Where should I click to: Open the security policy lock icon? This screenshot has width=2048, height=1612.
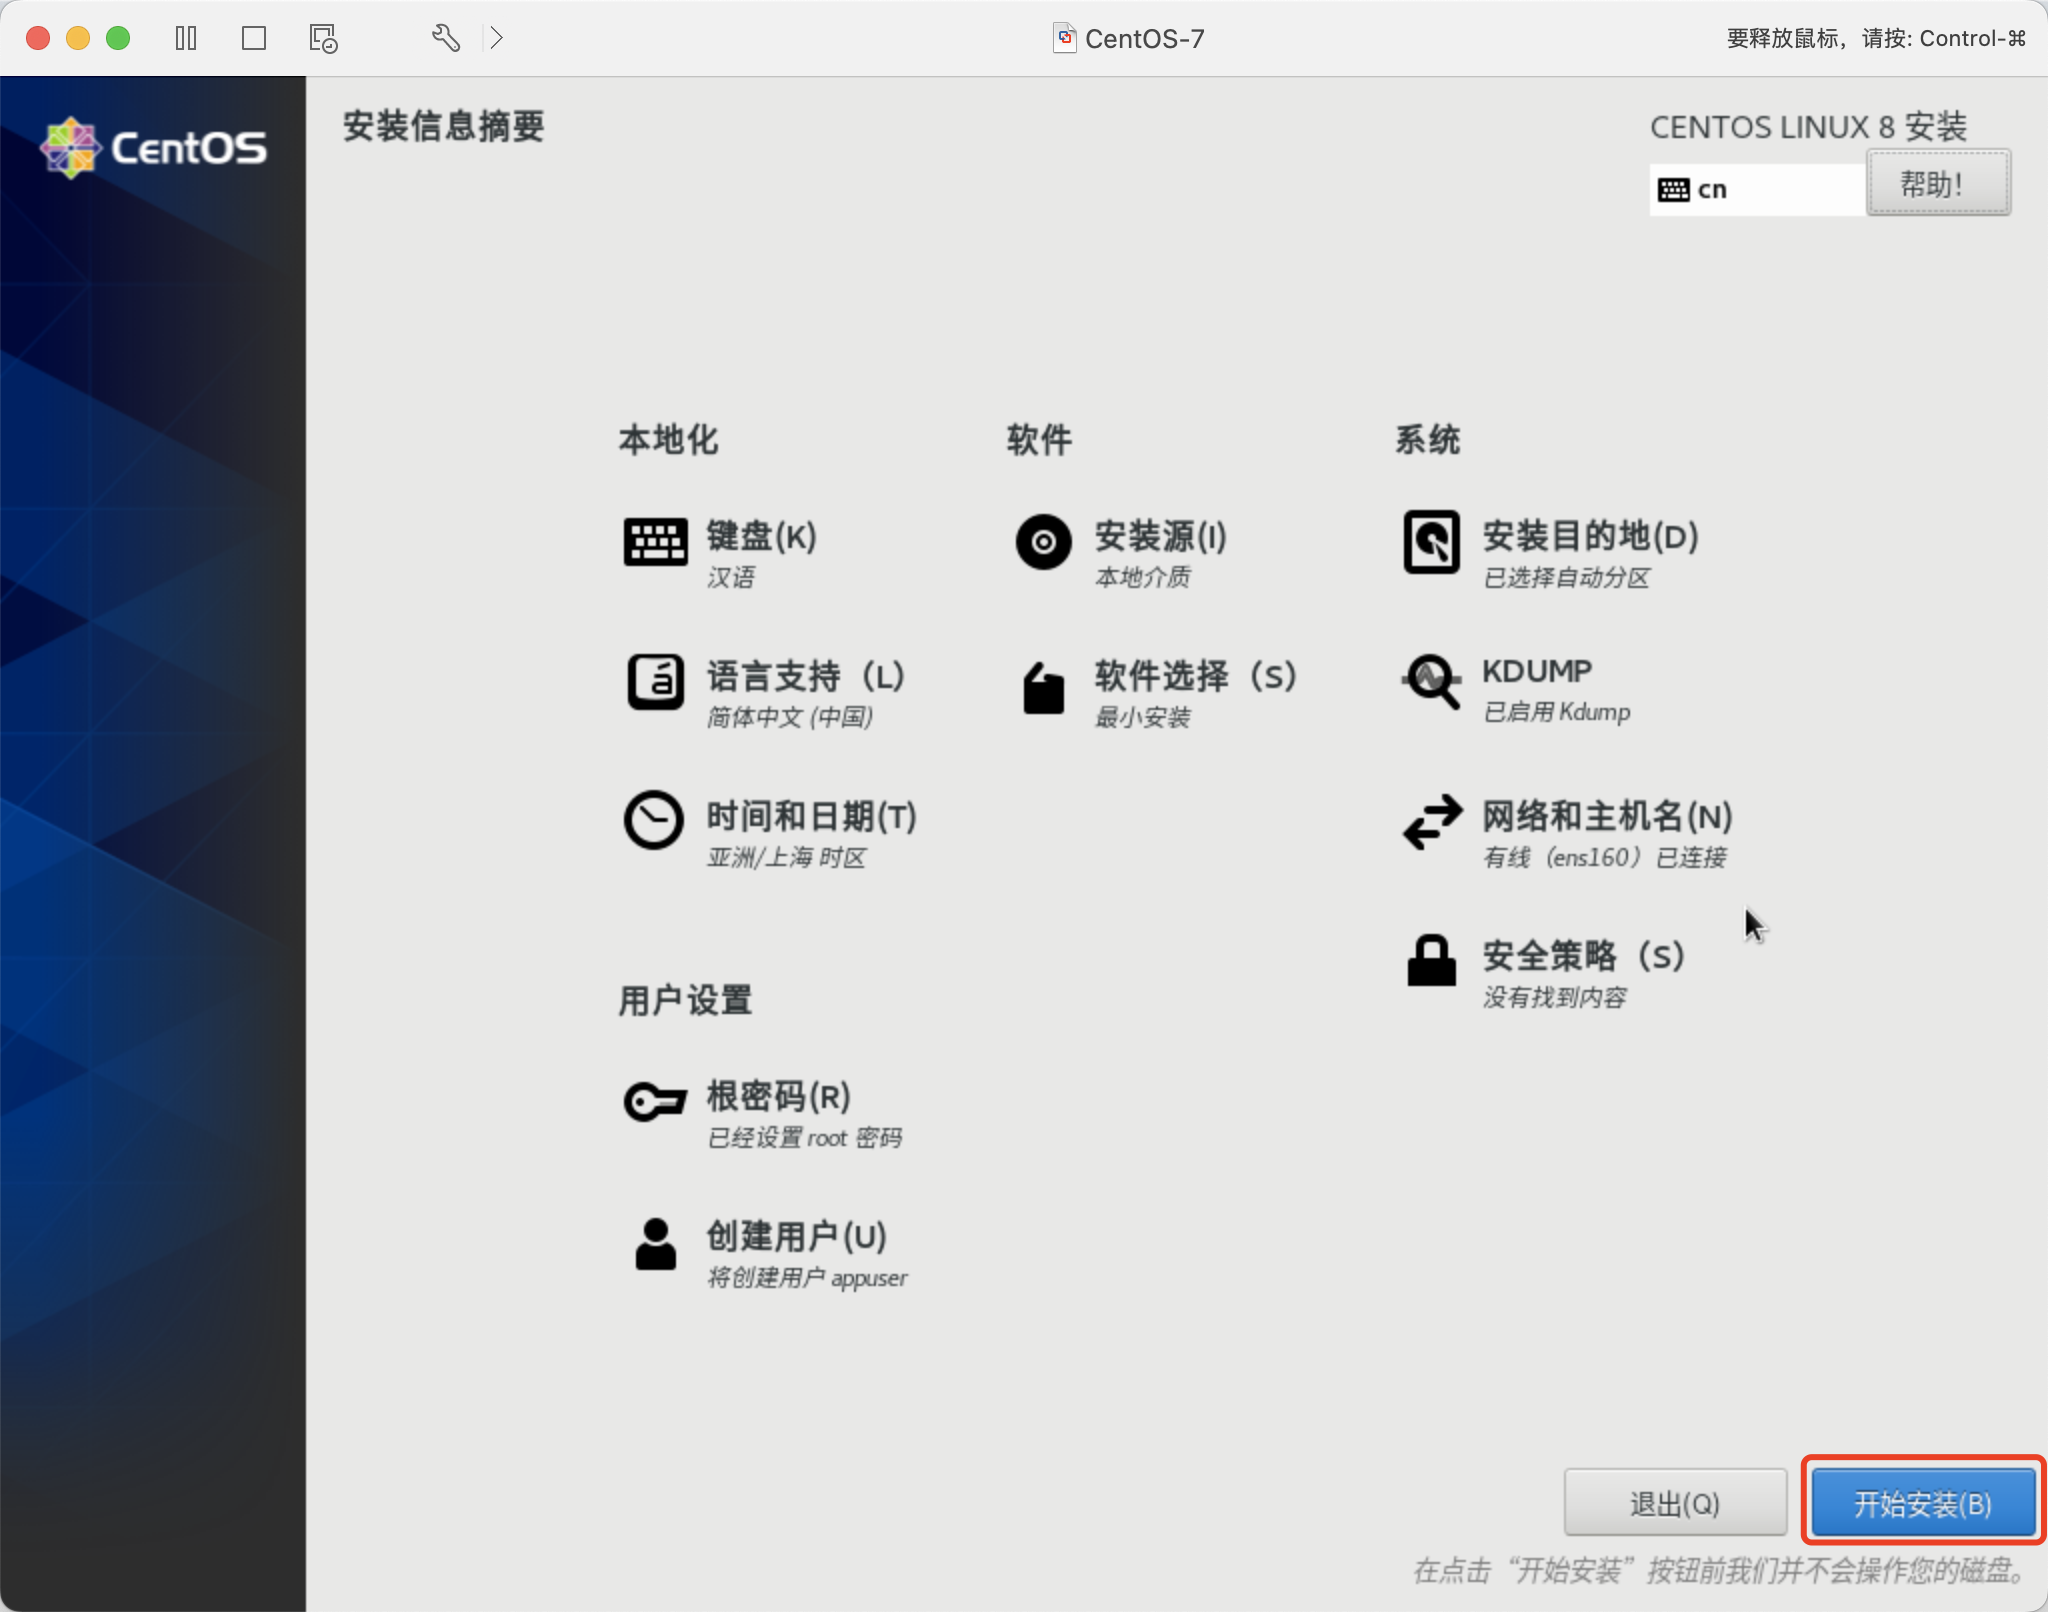click(x=1431, y=960)
